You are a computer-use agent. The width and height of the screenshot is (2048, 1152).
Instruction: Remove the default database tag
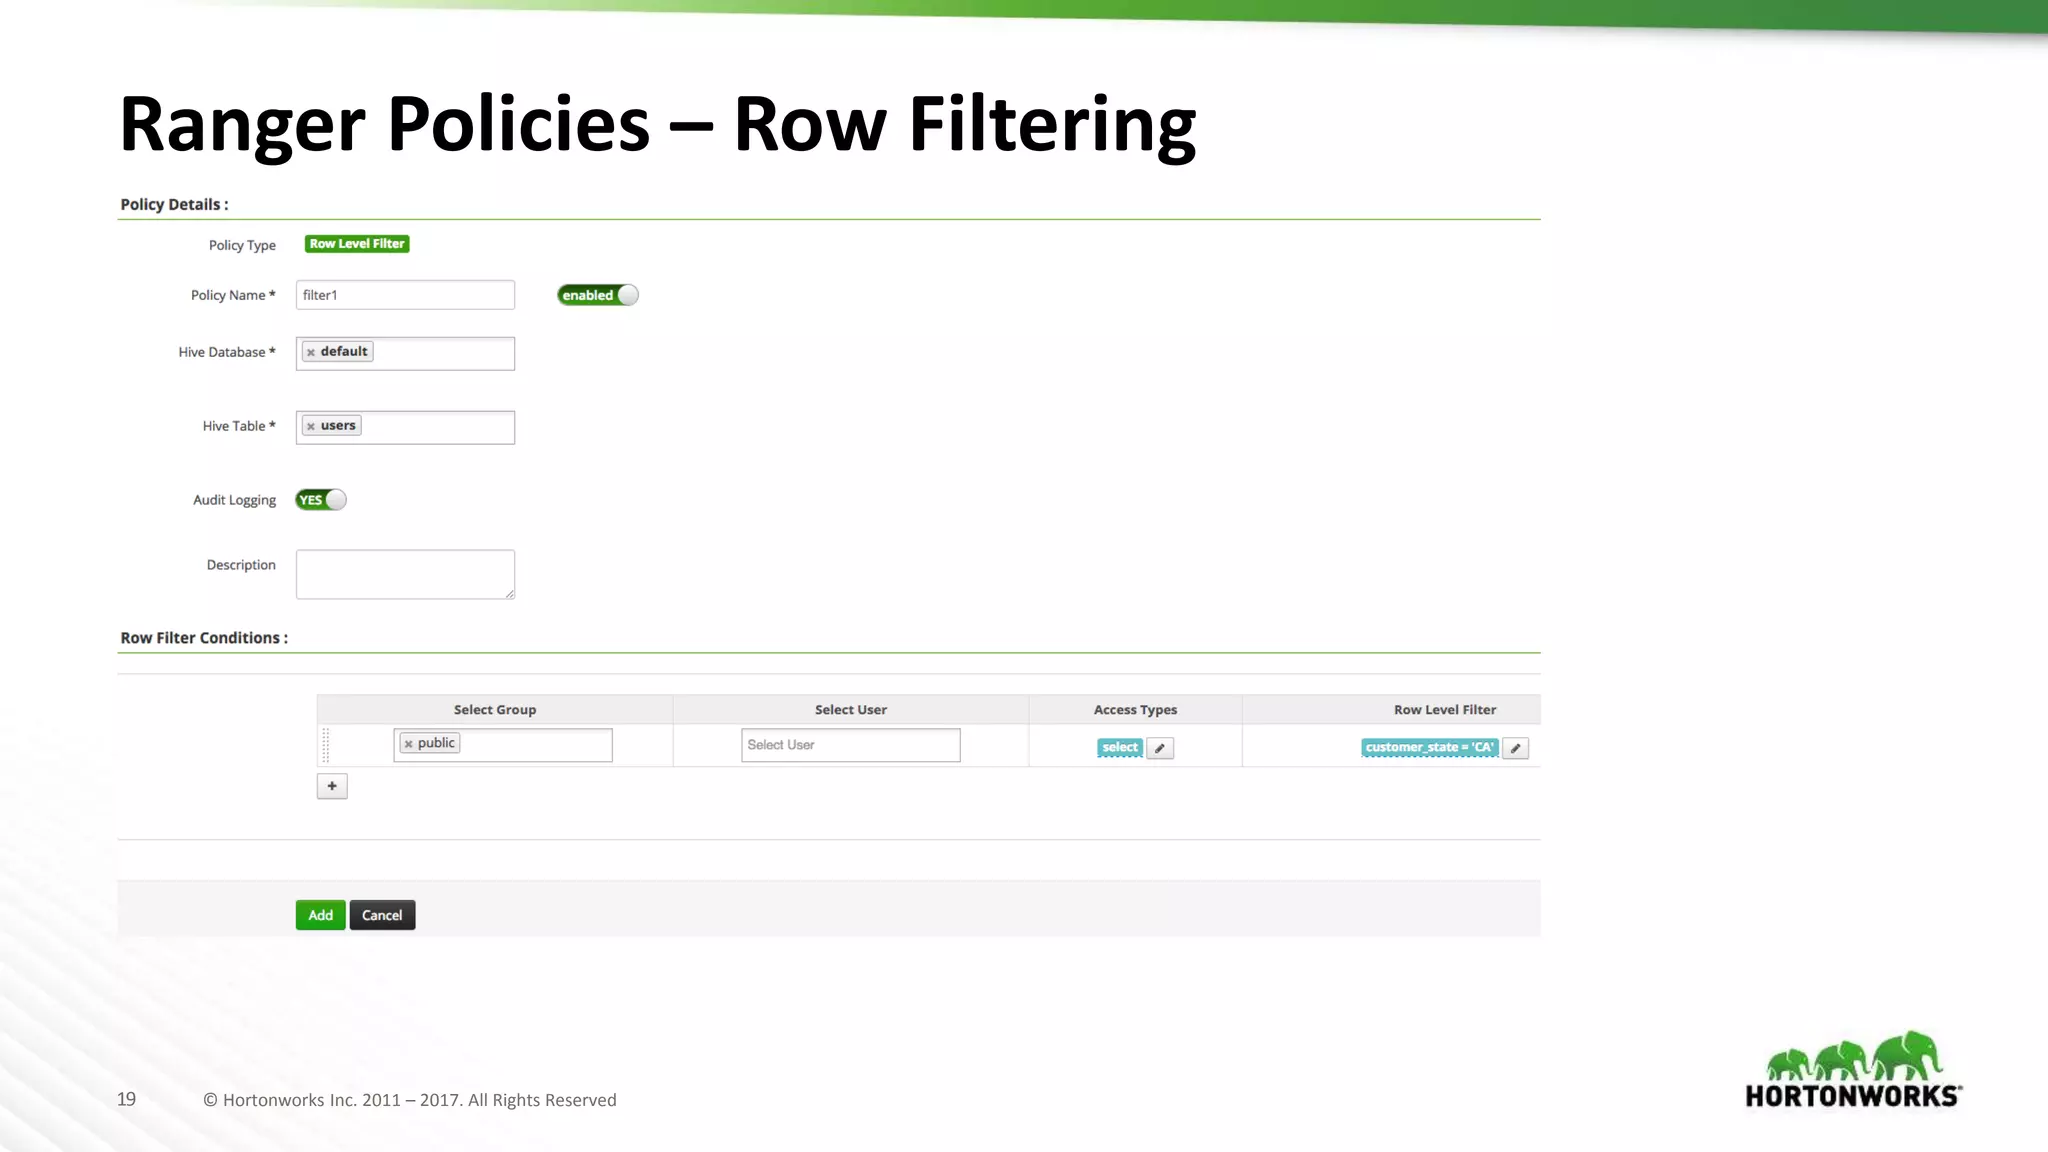[x=311, y=352]
